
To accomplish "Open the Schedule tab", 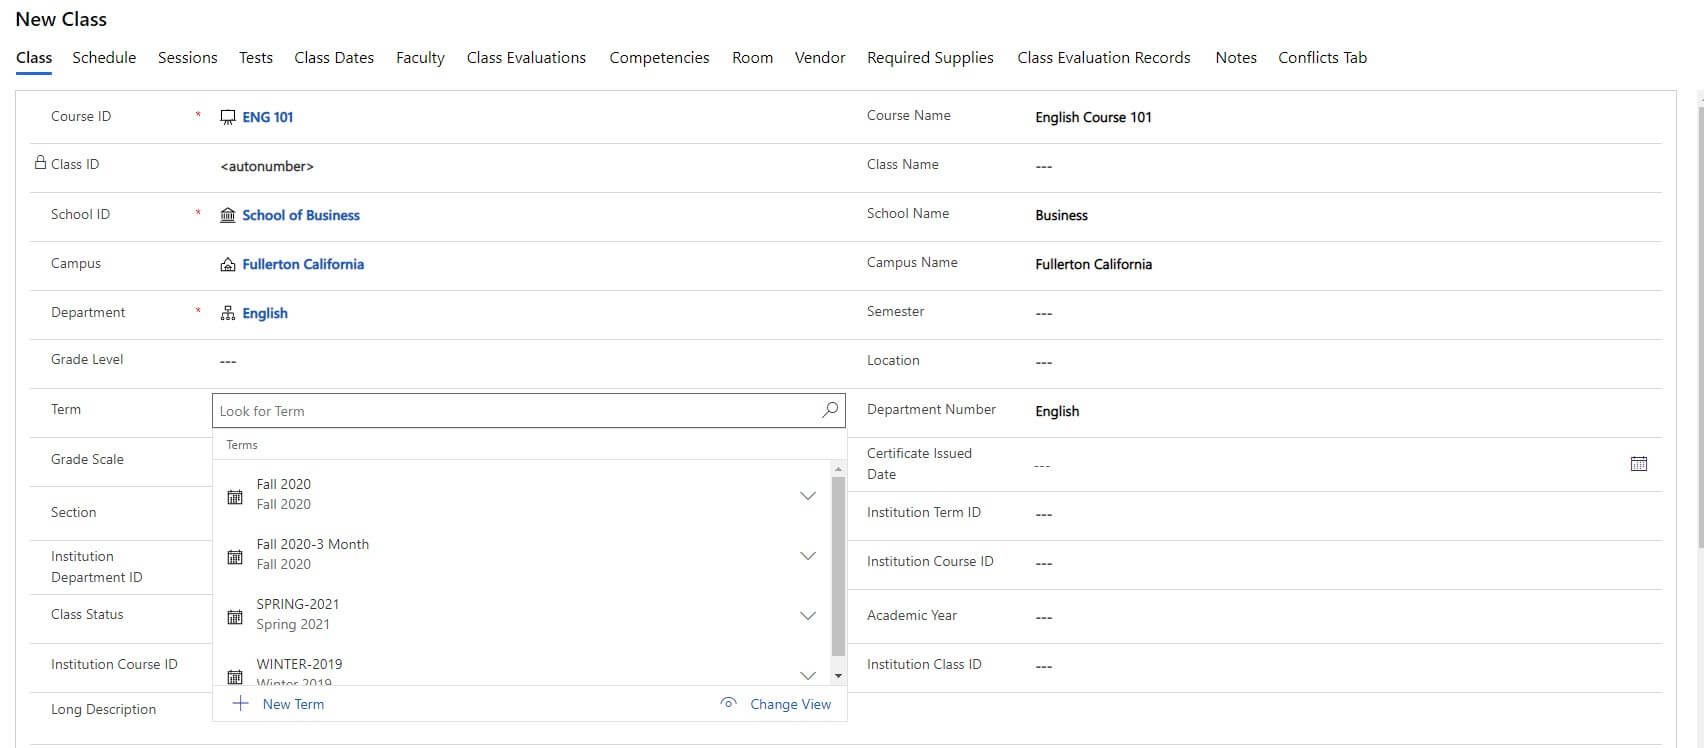I will 104,57.
